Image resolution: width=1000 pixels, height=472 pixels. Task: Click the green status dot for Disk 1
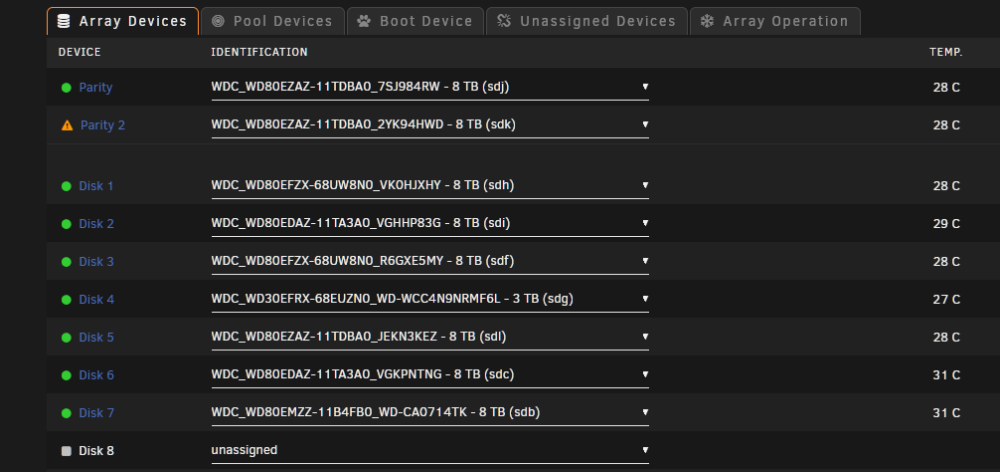click(66, 186)
